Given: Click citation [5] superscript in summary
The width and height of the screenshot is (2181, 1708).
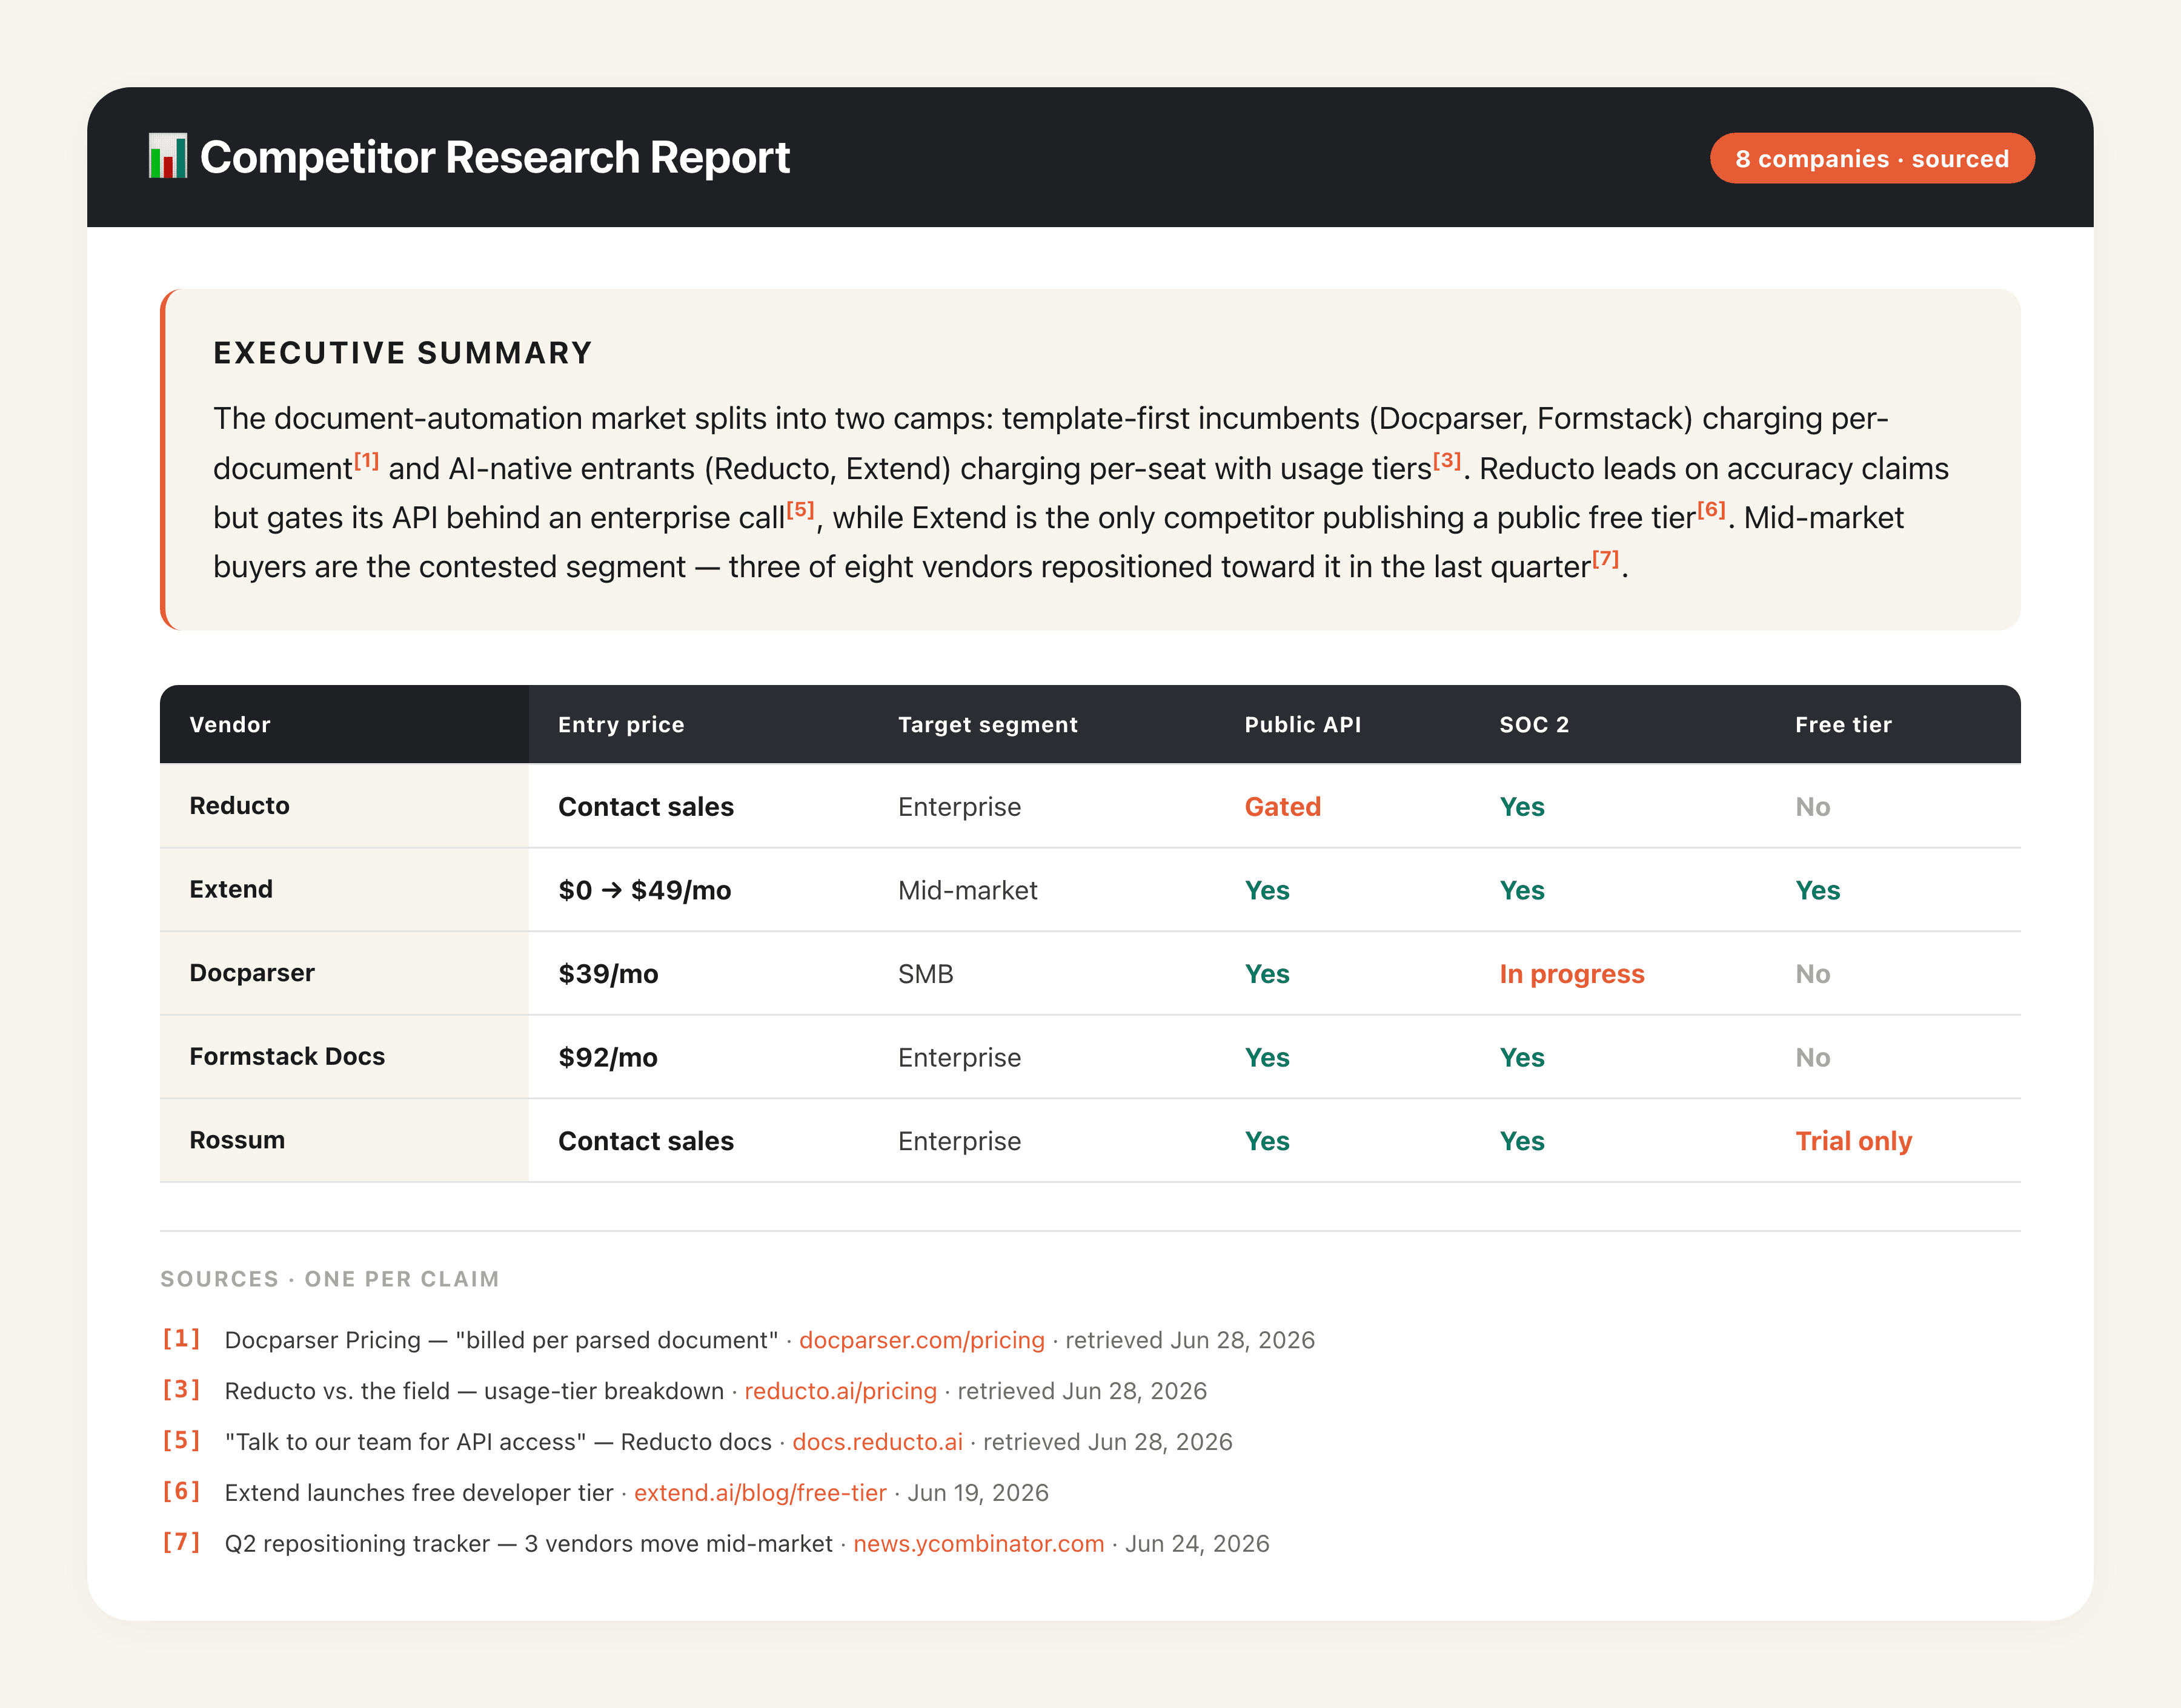Looking at the screenshot, I should coord(800,510).
